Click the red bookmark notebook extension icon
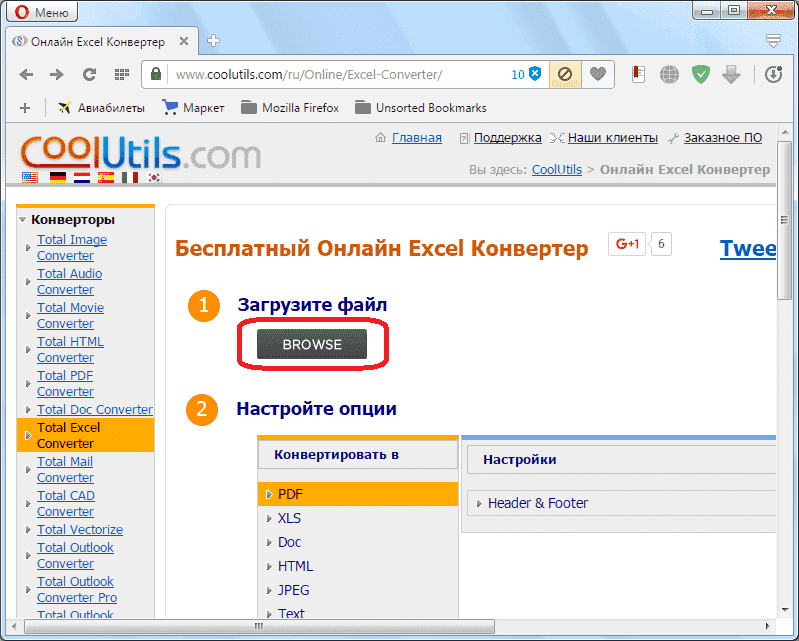This screenshot has width=799, height=641. 638,75
